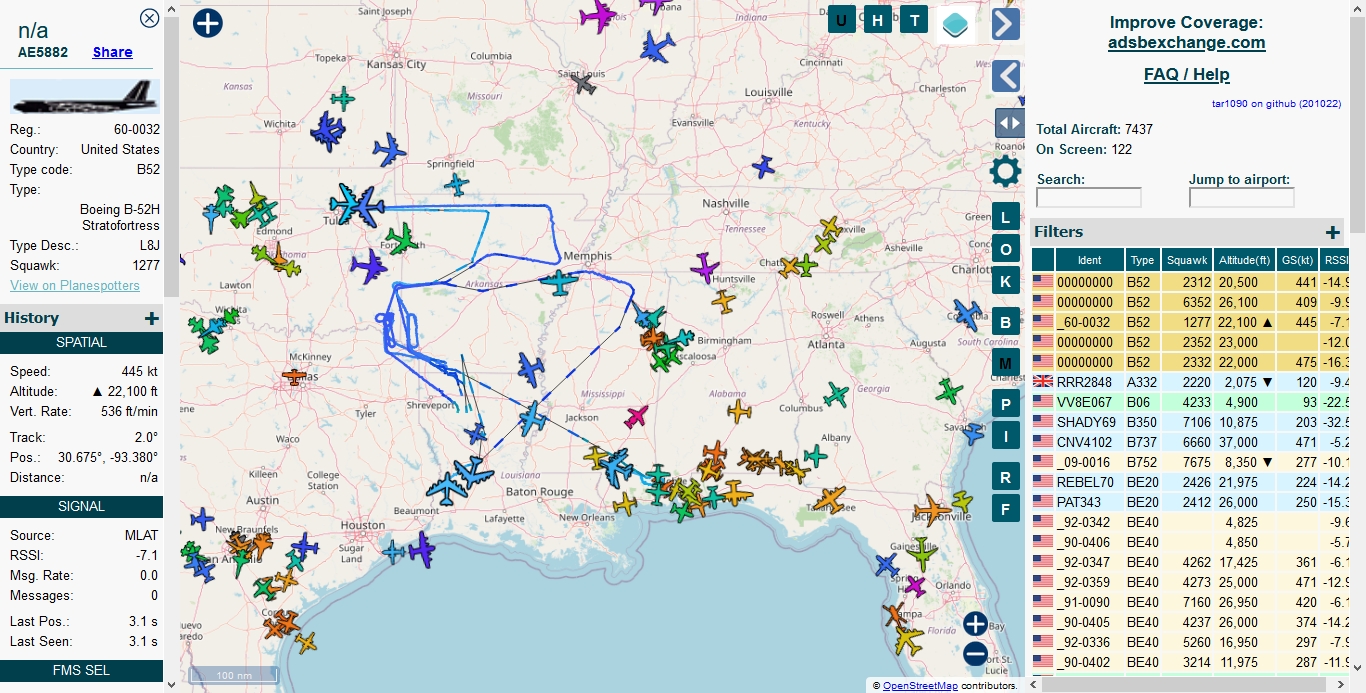Toggle the F map button

click(x=1005, y=509)
